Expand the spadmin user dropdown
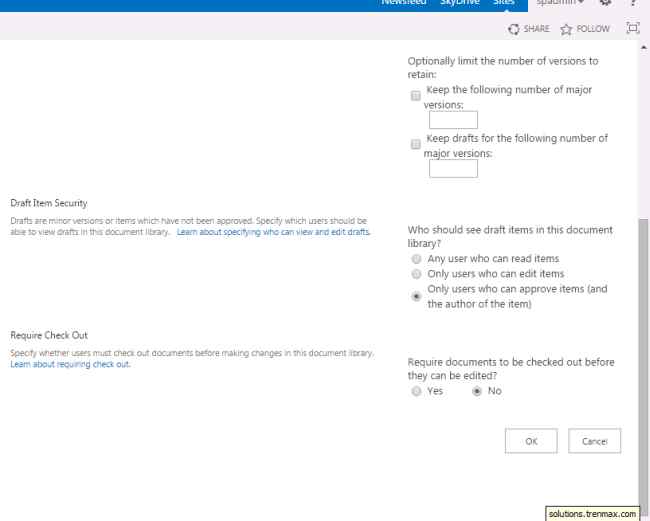The width and height of the screenshot is (650, 521). 560,2
